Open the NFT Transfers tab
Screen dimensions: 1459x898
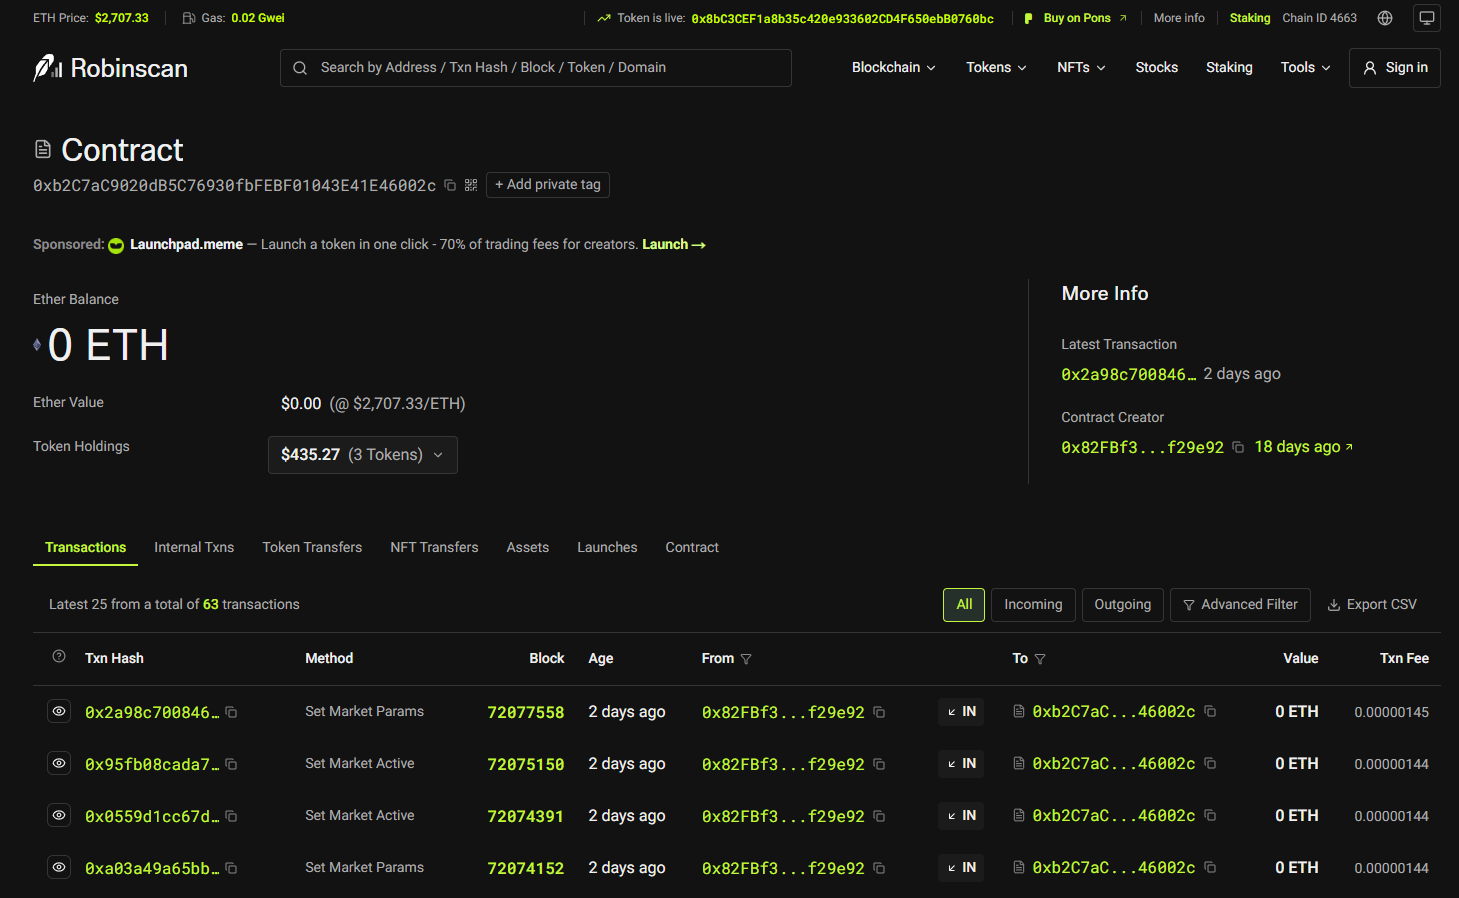point(434,548)
